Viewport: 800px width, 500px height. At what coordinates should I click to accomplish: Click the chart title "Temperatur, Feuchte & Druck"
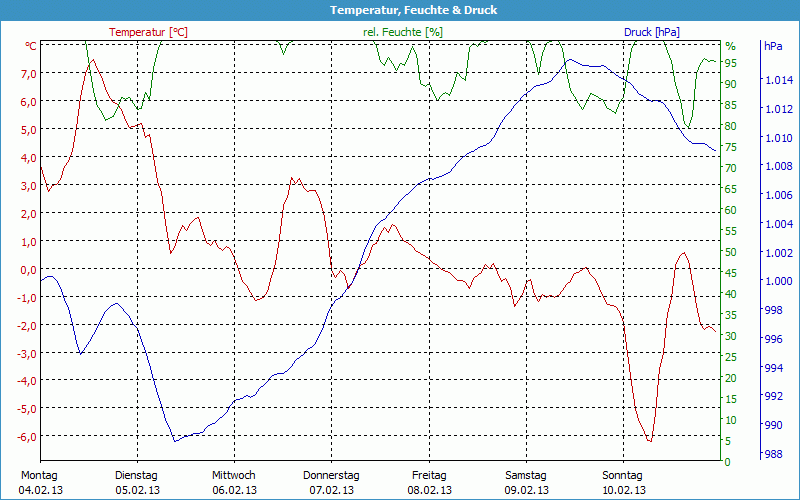[413, 10]
